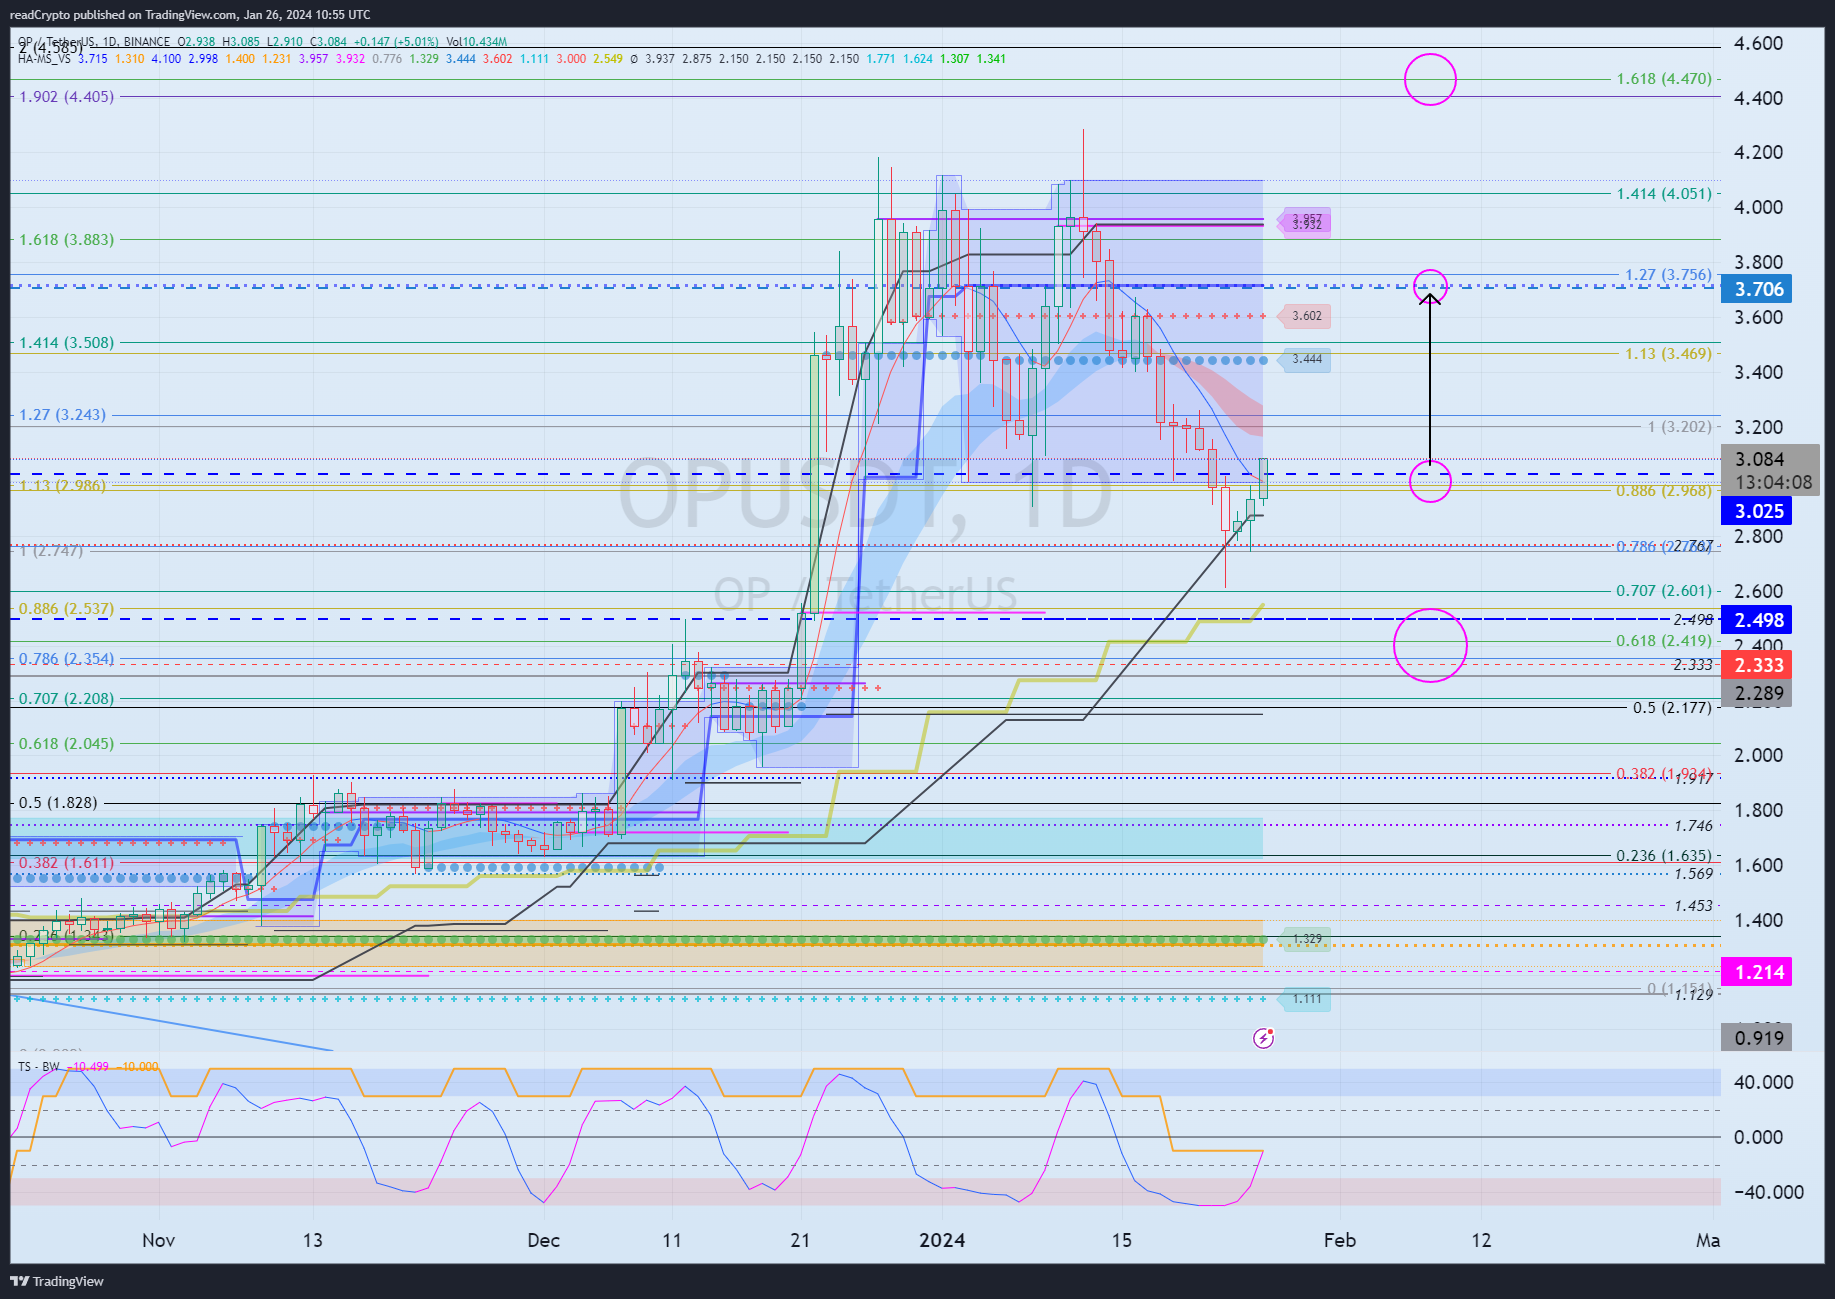This screenshot has width=1835, height=1299.
Task: Select the HA-MS_VS indicator legend name
Action: pos(45,59)
